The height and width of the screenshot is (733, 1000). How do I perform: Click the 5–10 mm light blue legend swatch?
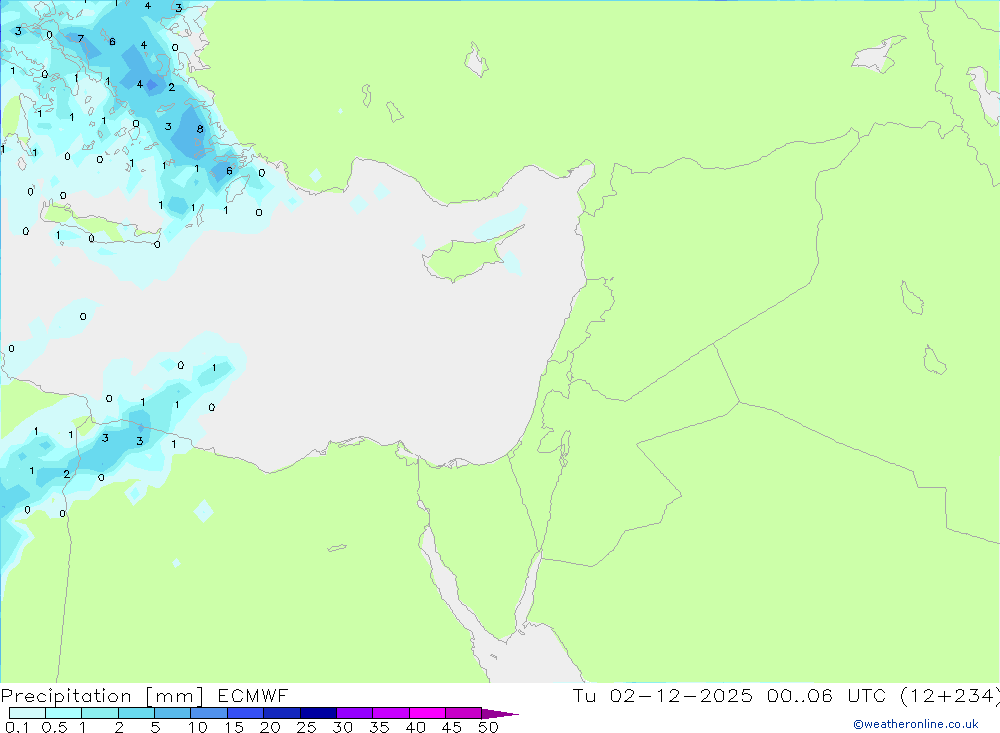pyautogui.click(x=173, y=713)
